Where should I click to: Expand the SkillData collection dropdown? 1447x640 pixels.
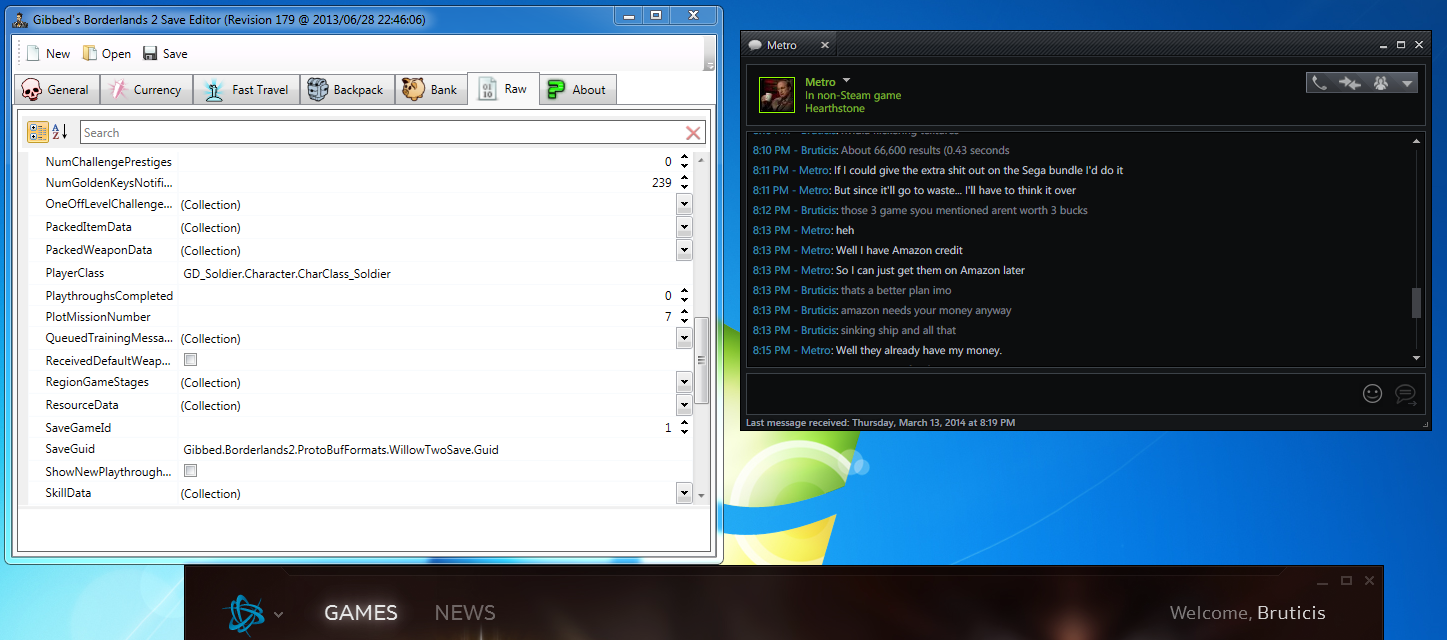(684, 493)
